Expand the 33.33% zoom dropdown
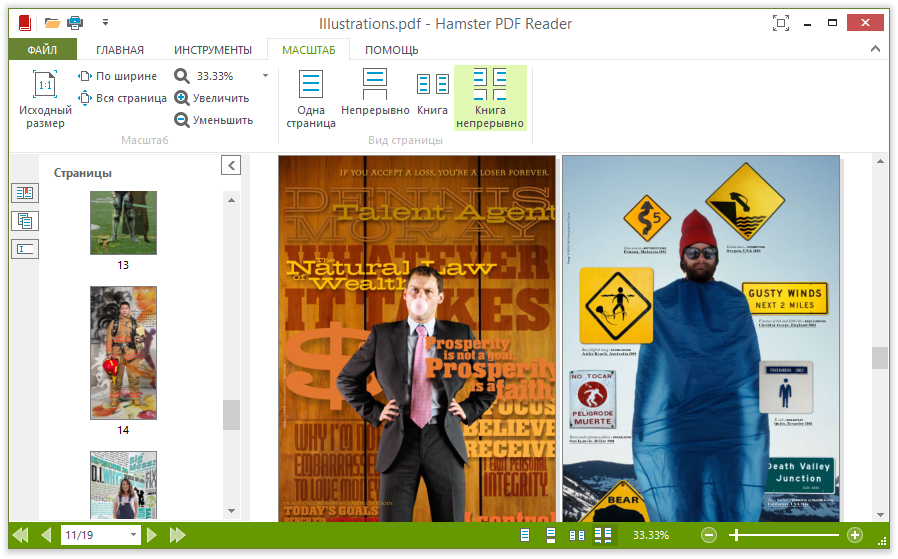Image resolution: width=898 pixels, height=559 pixels. tap(265, 76)
